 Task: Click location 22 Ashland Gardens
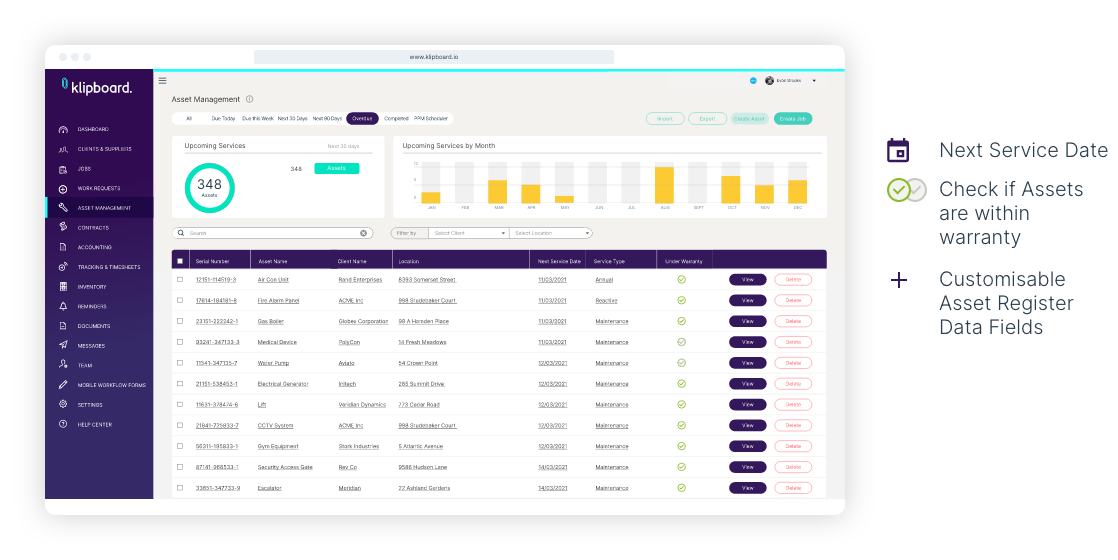point(424,488)
